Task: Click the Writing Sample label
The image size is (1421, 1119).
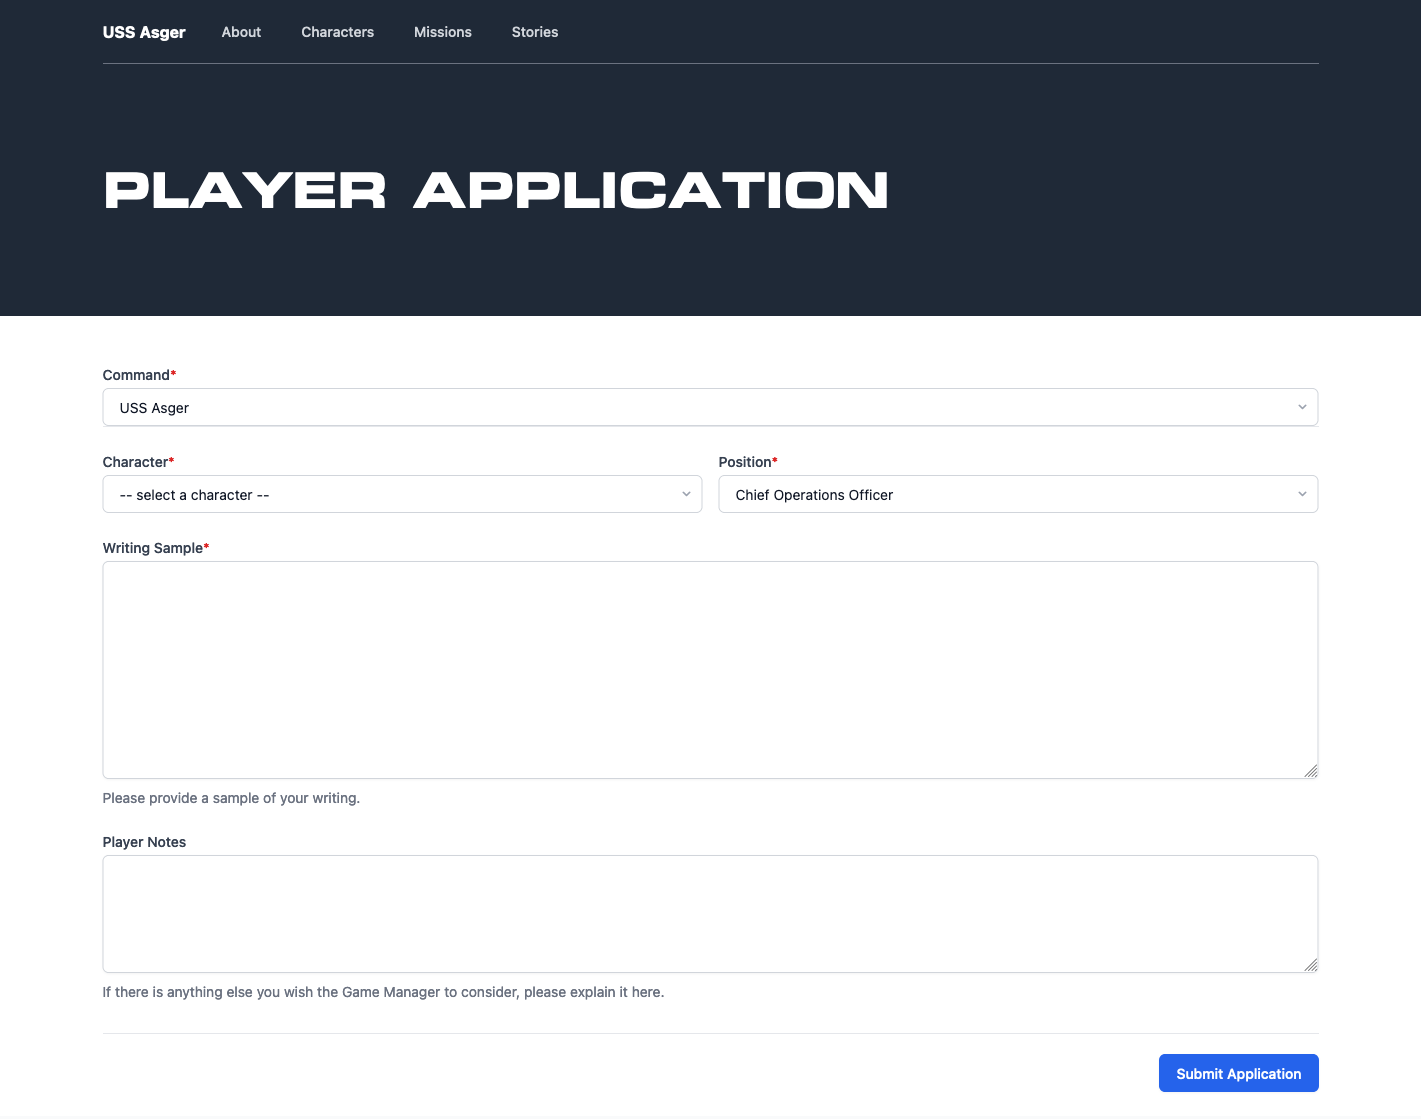Action: coord(156,548)
